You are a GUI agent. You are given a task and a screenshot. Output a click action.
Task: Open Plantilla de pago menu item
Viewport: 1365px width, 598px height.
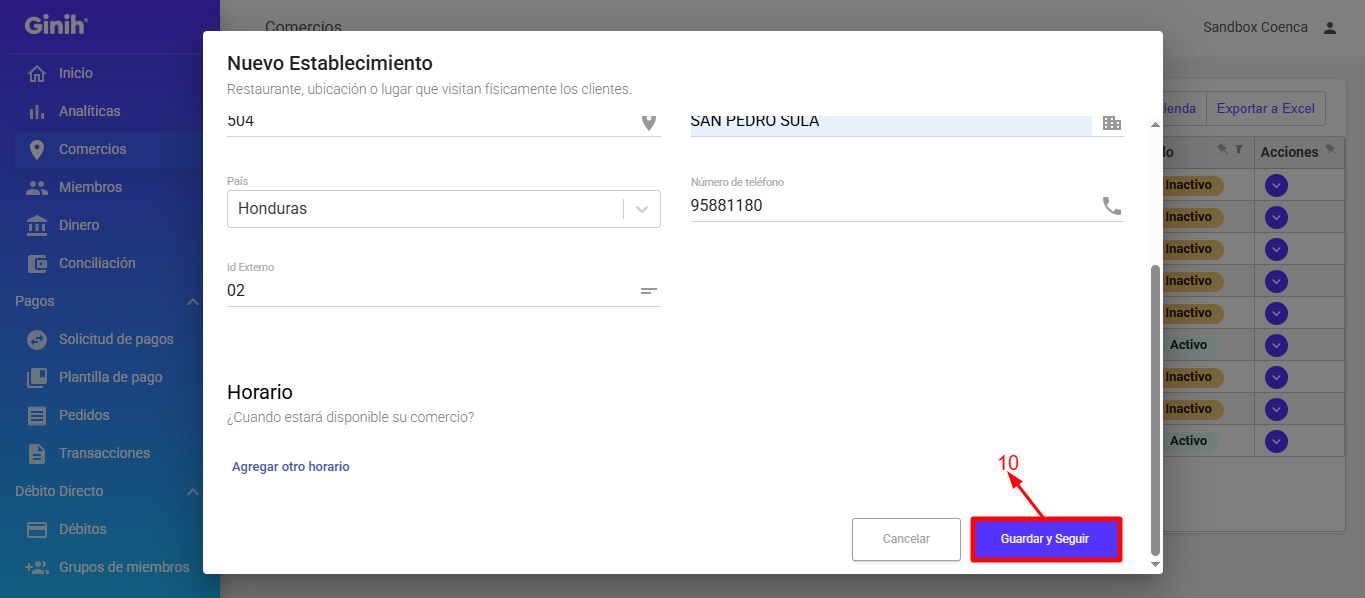(x=110, y=378)
